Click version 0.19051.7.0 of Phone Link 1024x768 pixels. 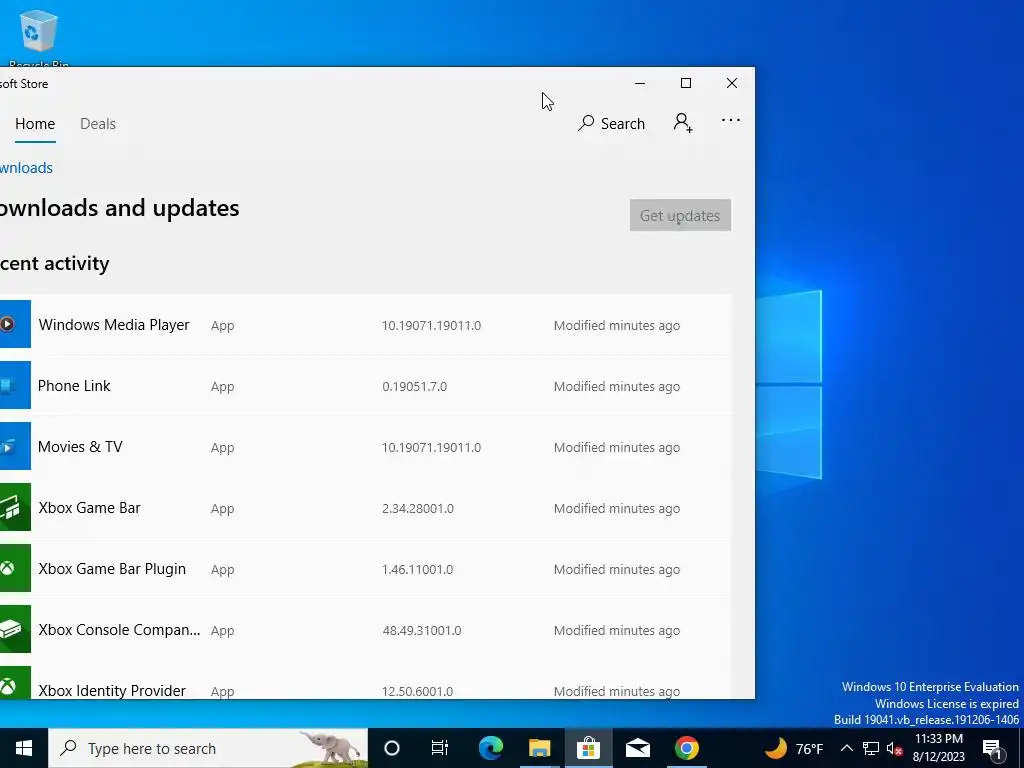point(415,387)
